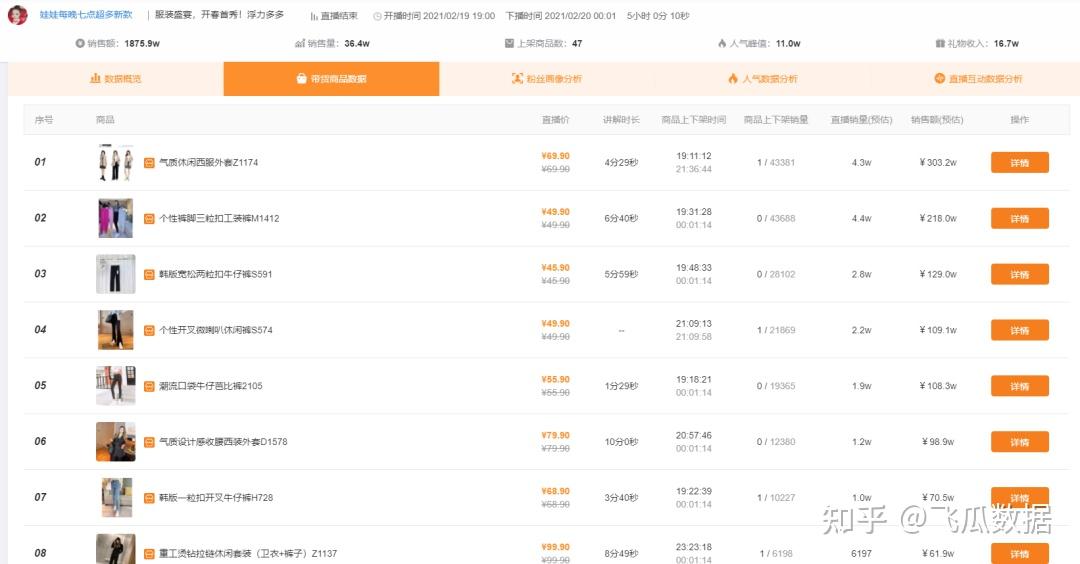
Task: Click the product thumbnail in row 06
Action: coord(115,442)
